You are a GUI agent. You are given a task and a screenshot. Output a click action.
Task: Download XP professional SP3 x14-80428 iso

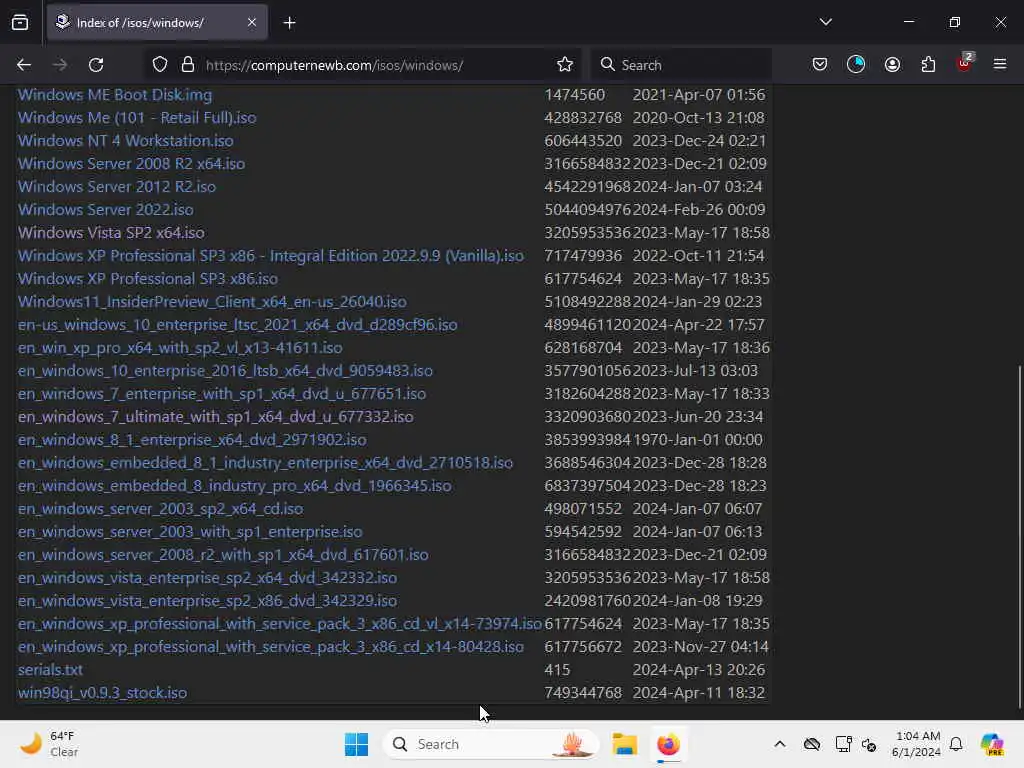tap(270, 647)
